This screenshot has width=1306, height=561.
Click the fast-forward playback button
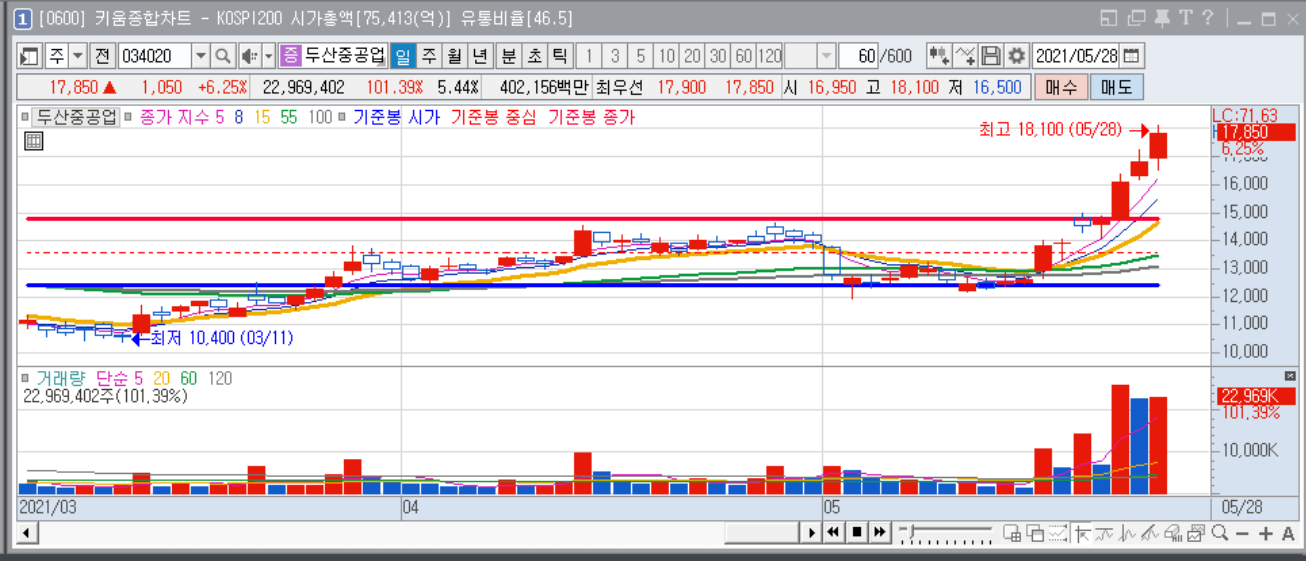click(x=880, y=533)
